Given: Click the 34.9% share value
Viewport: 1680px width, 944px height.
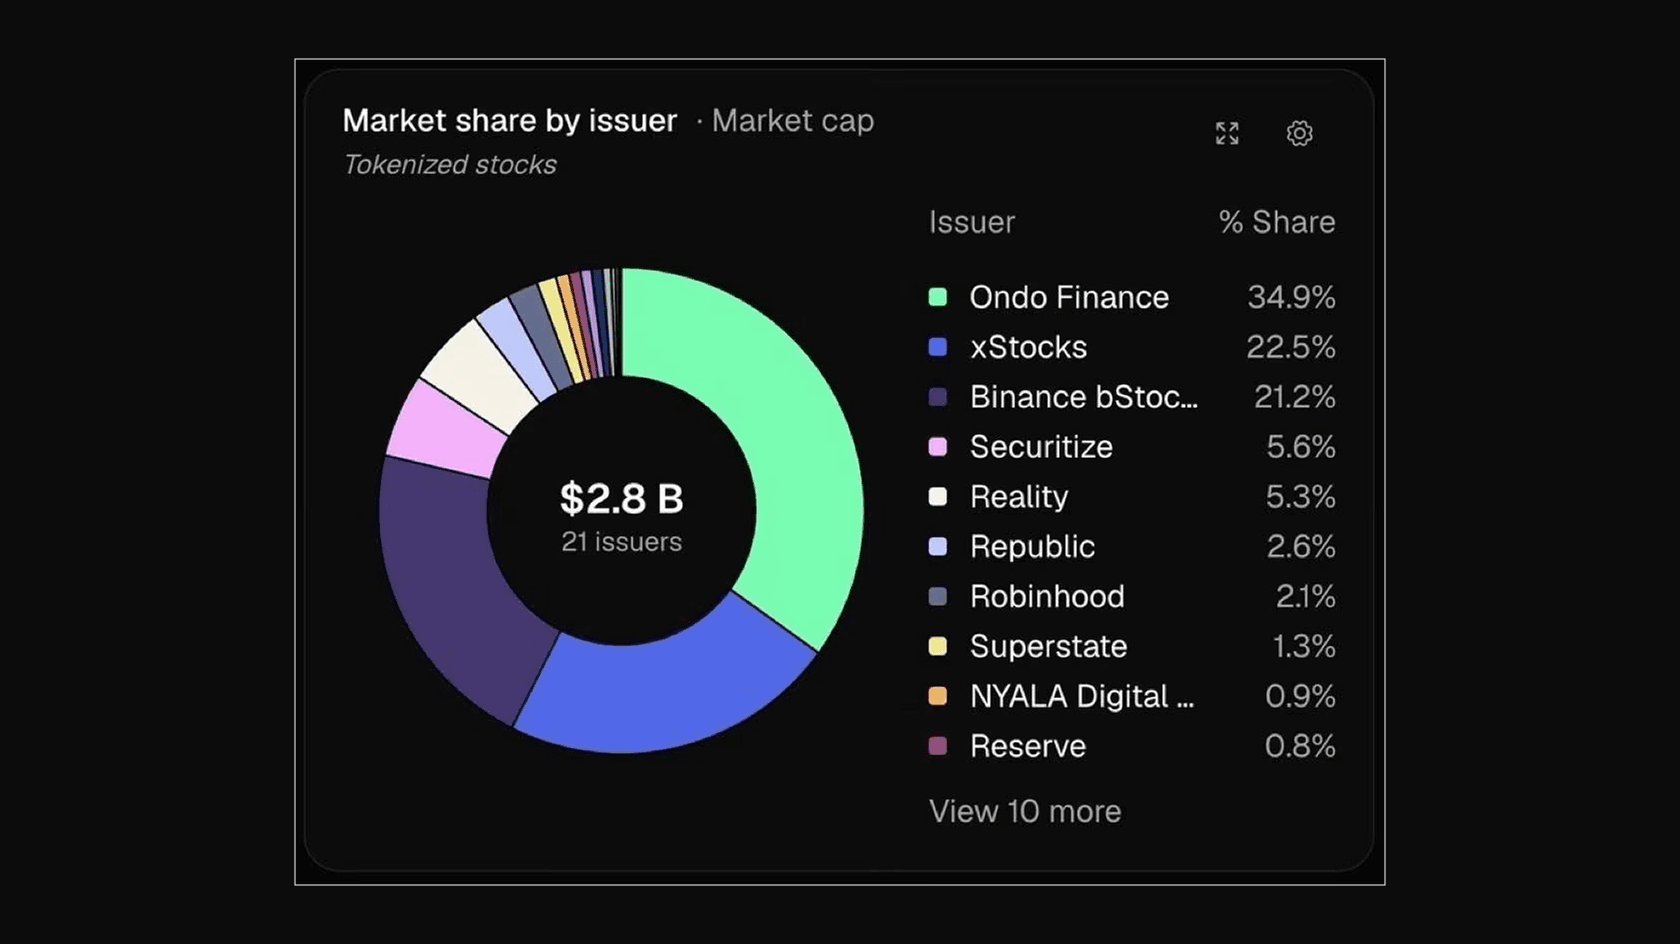Looking at the screenshot, I should click(1291, 297).
